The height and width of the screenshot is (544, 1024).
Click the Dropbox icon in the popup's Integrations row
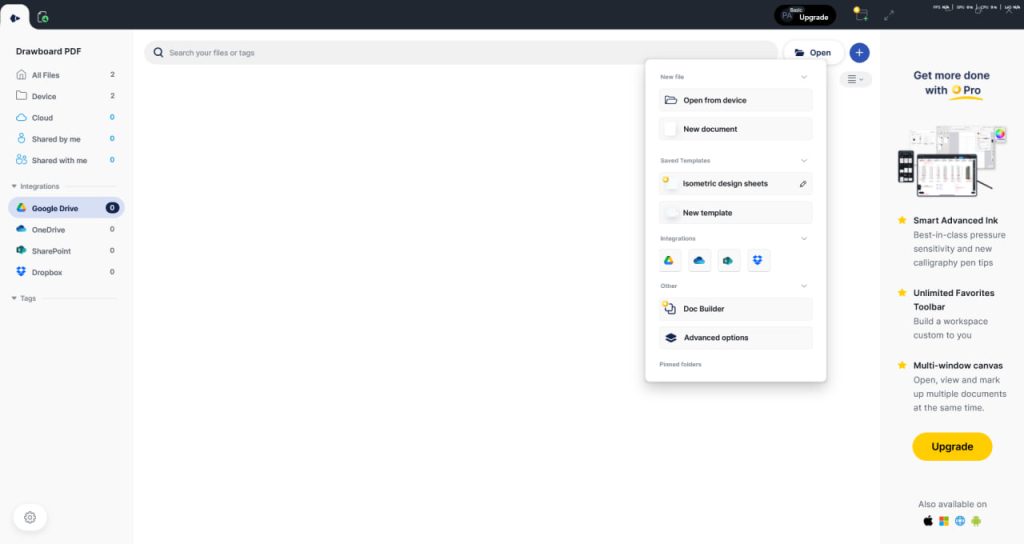(758, 261)
